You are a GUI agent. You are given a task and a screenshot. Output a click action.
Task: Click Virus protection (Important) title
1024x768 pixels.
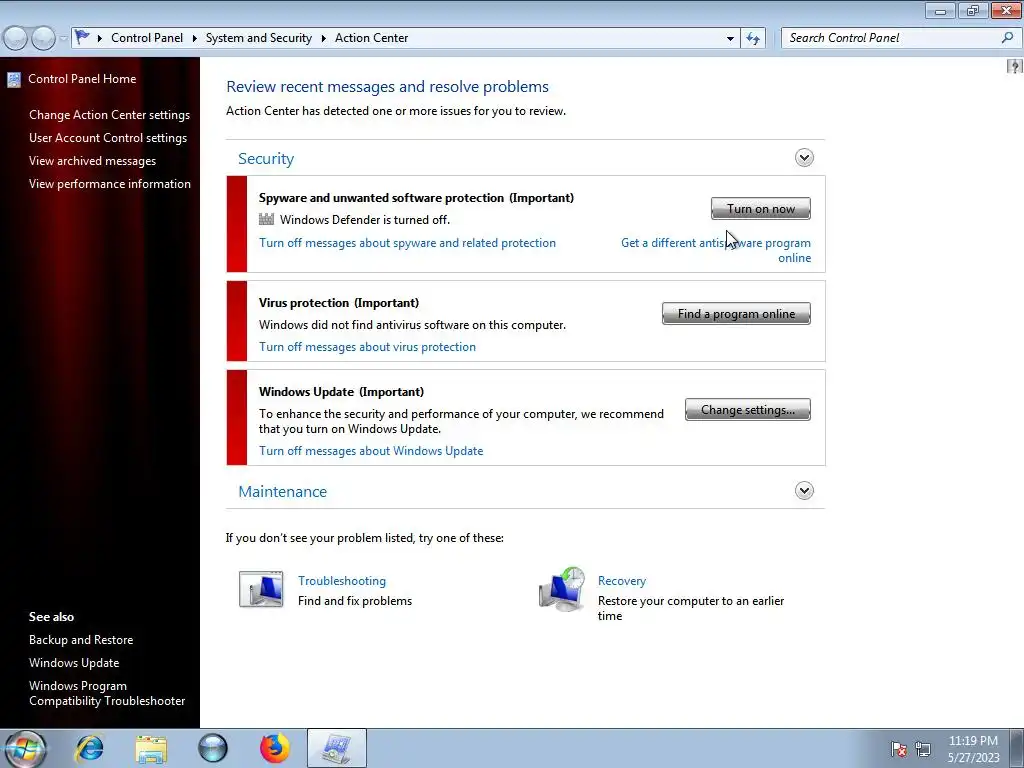339,303
